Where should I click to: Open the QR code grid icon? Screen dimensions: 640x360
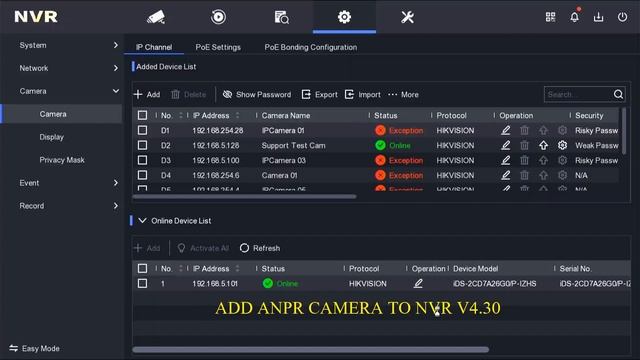[x=550, y=17]
